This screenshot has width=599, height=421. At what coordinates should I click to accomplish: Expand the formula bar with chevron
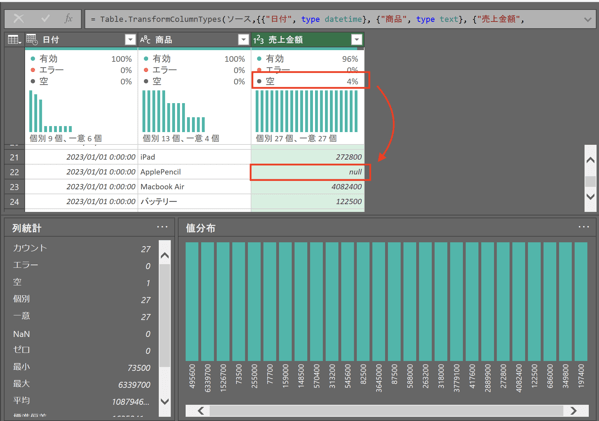pyautogui.click(x=588, y=19)
